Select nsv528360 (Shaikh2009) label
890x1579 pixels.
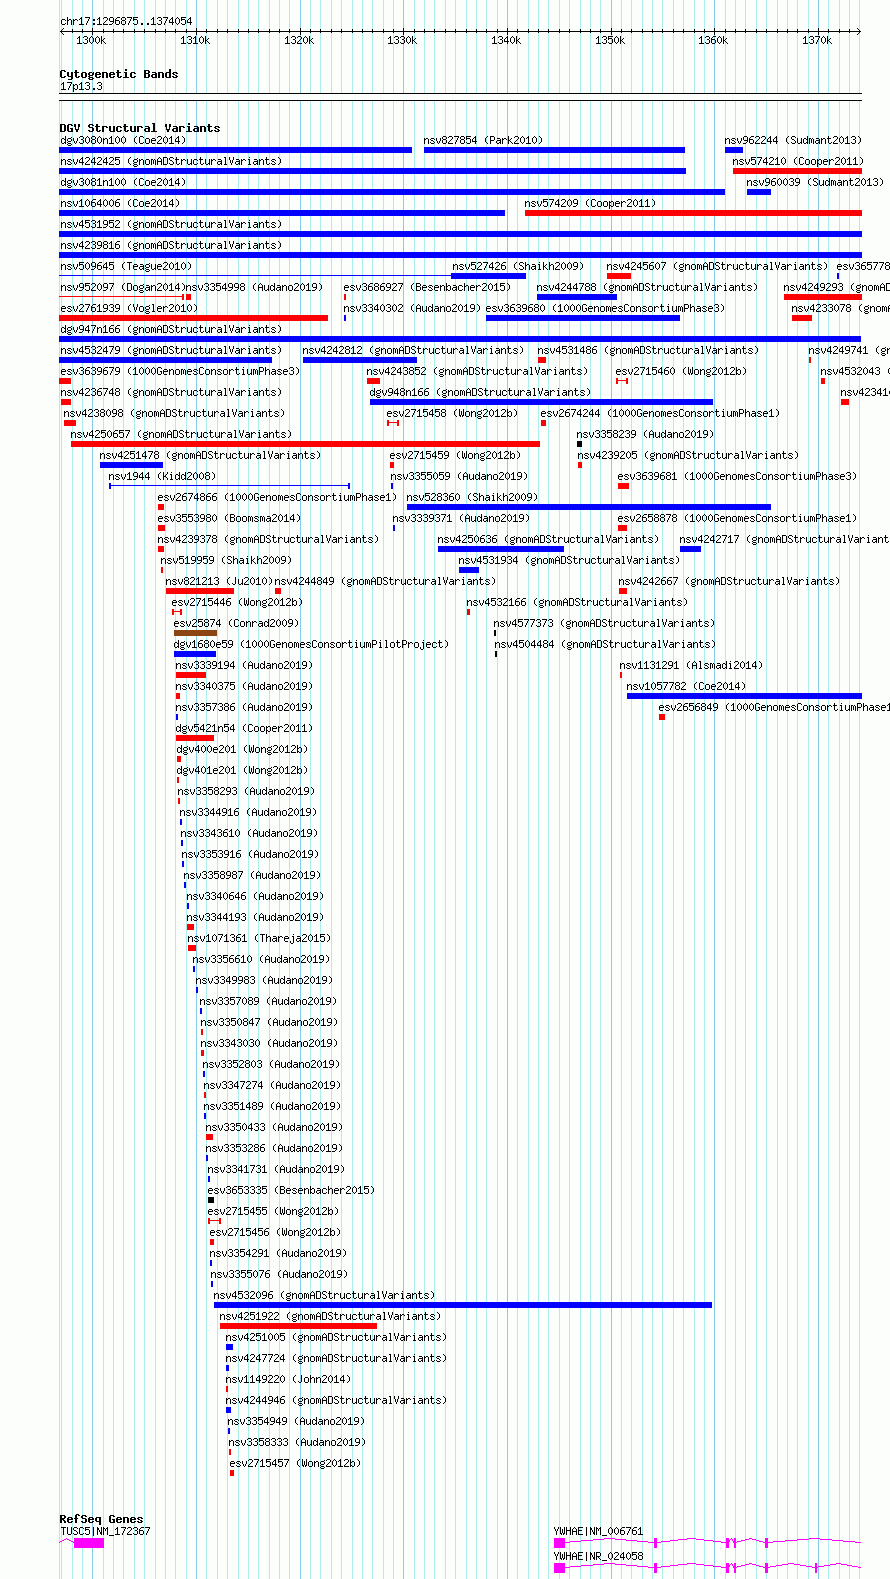pos(472,497)
